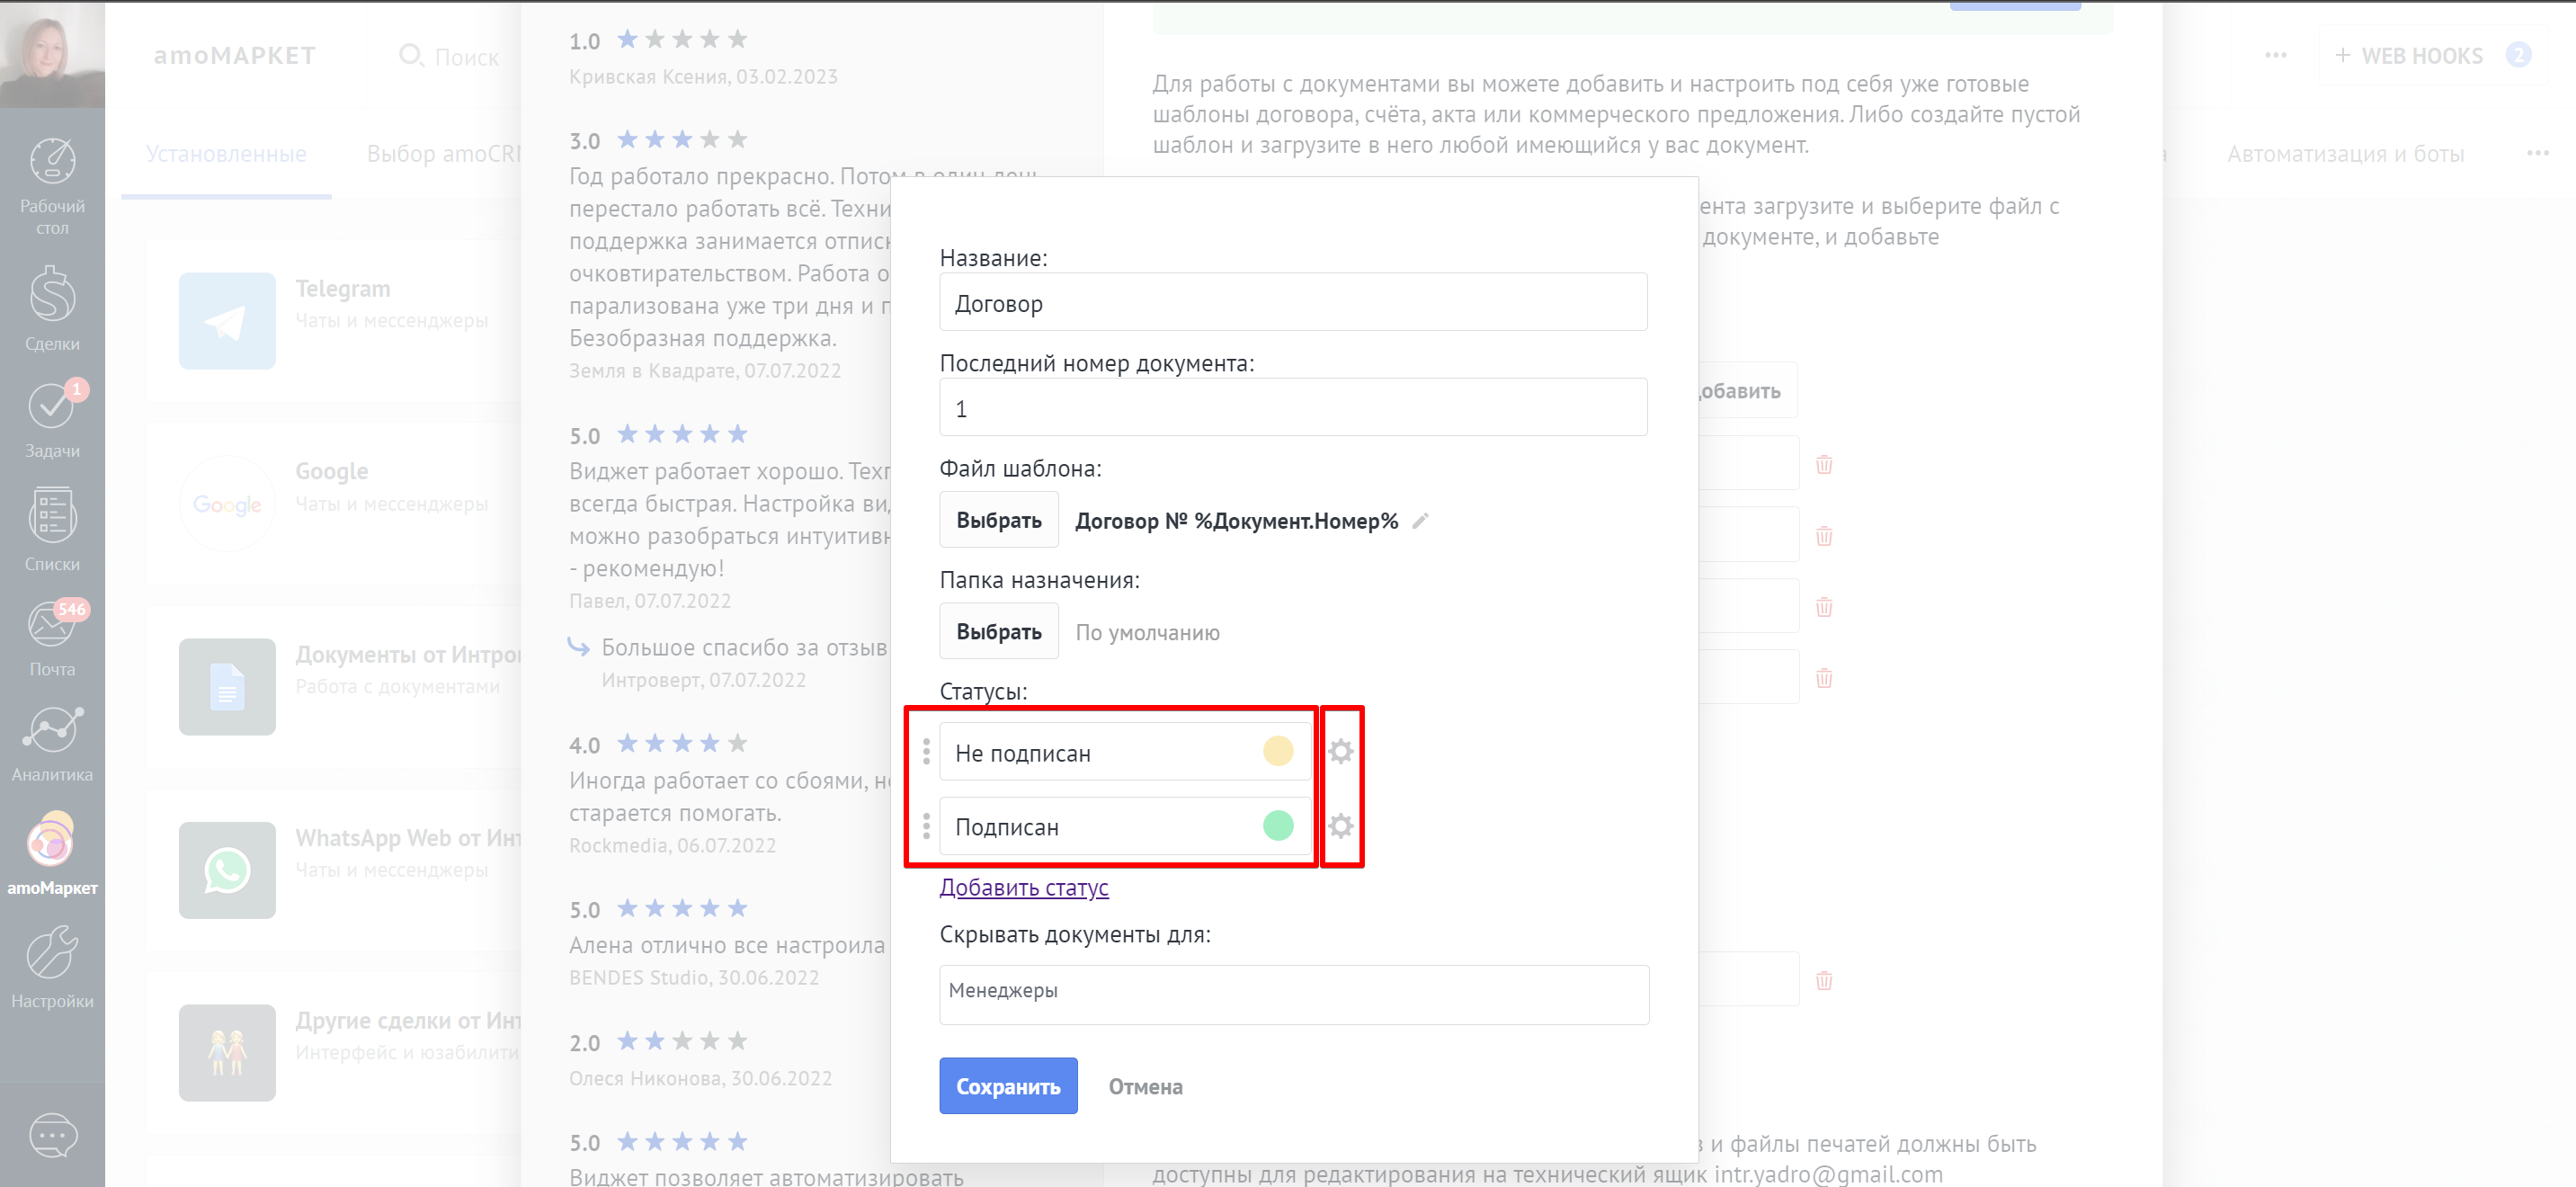
Task: Select the amoМаркет sidebar icon
Action: point(52,840)
